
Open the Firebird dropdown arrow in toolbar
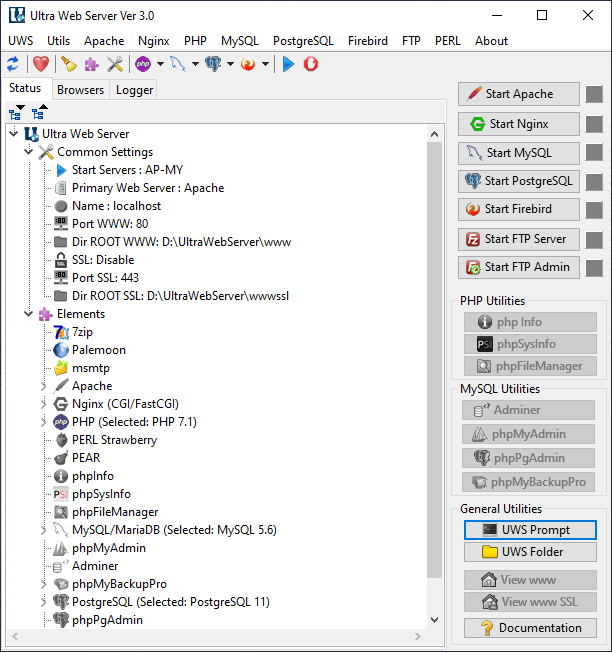pos(265,64)
